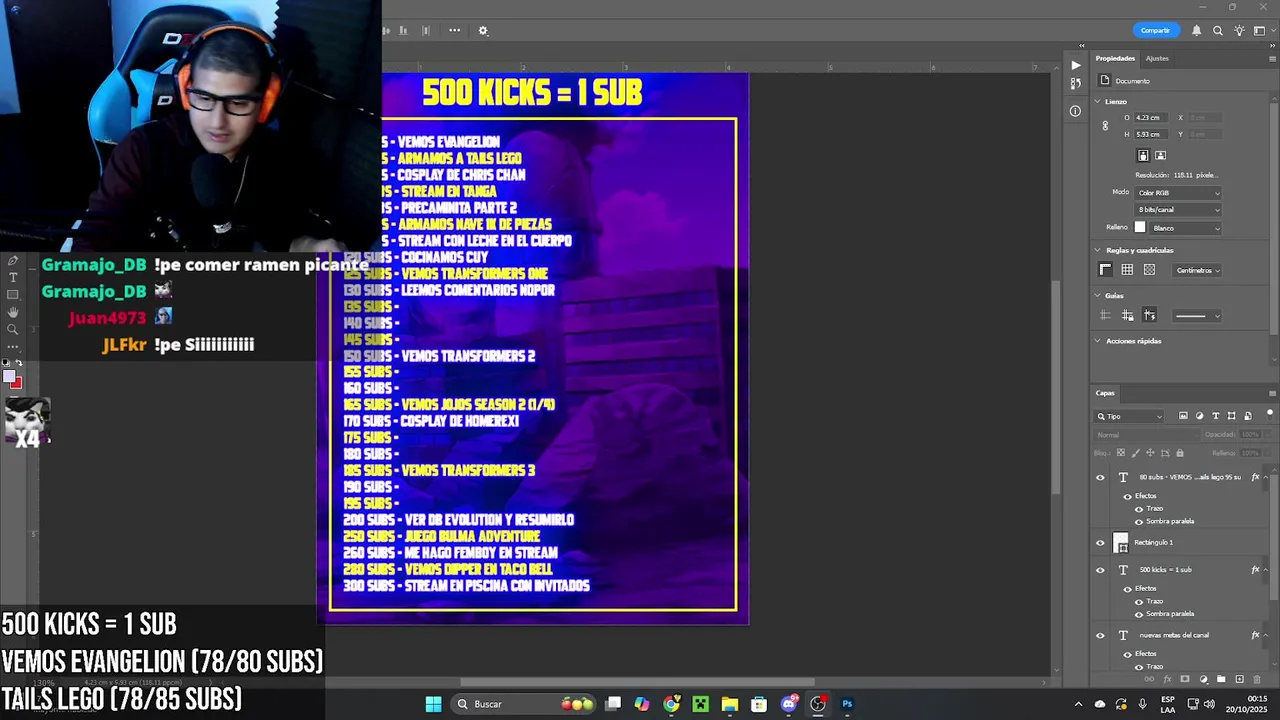Open the Propiedades panel menu
Screen dimensions: 1280x720
[1272, 58]
